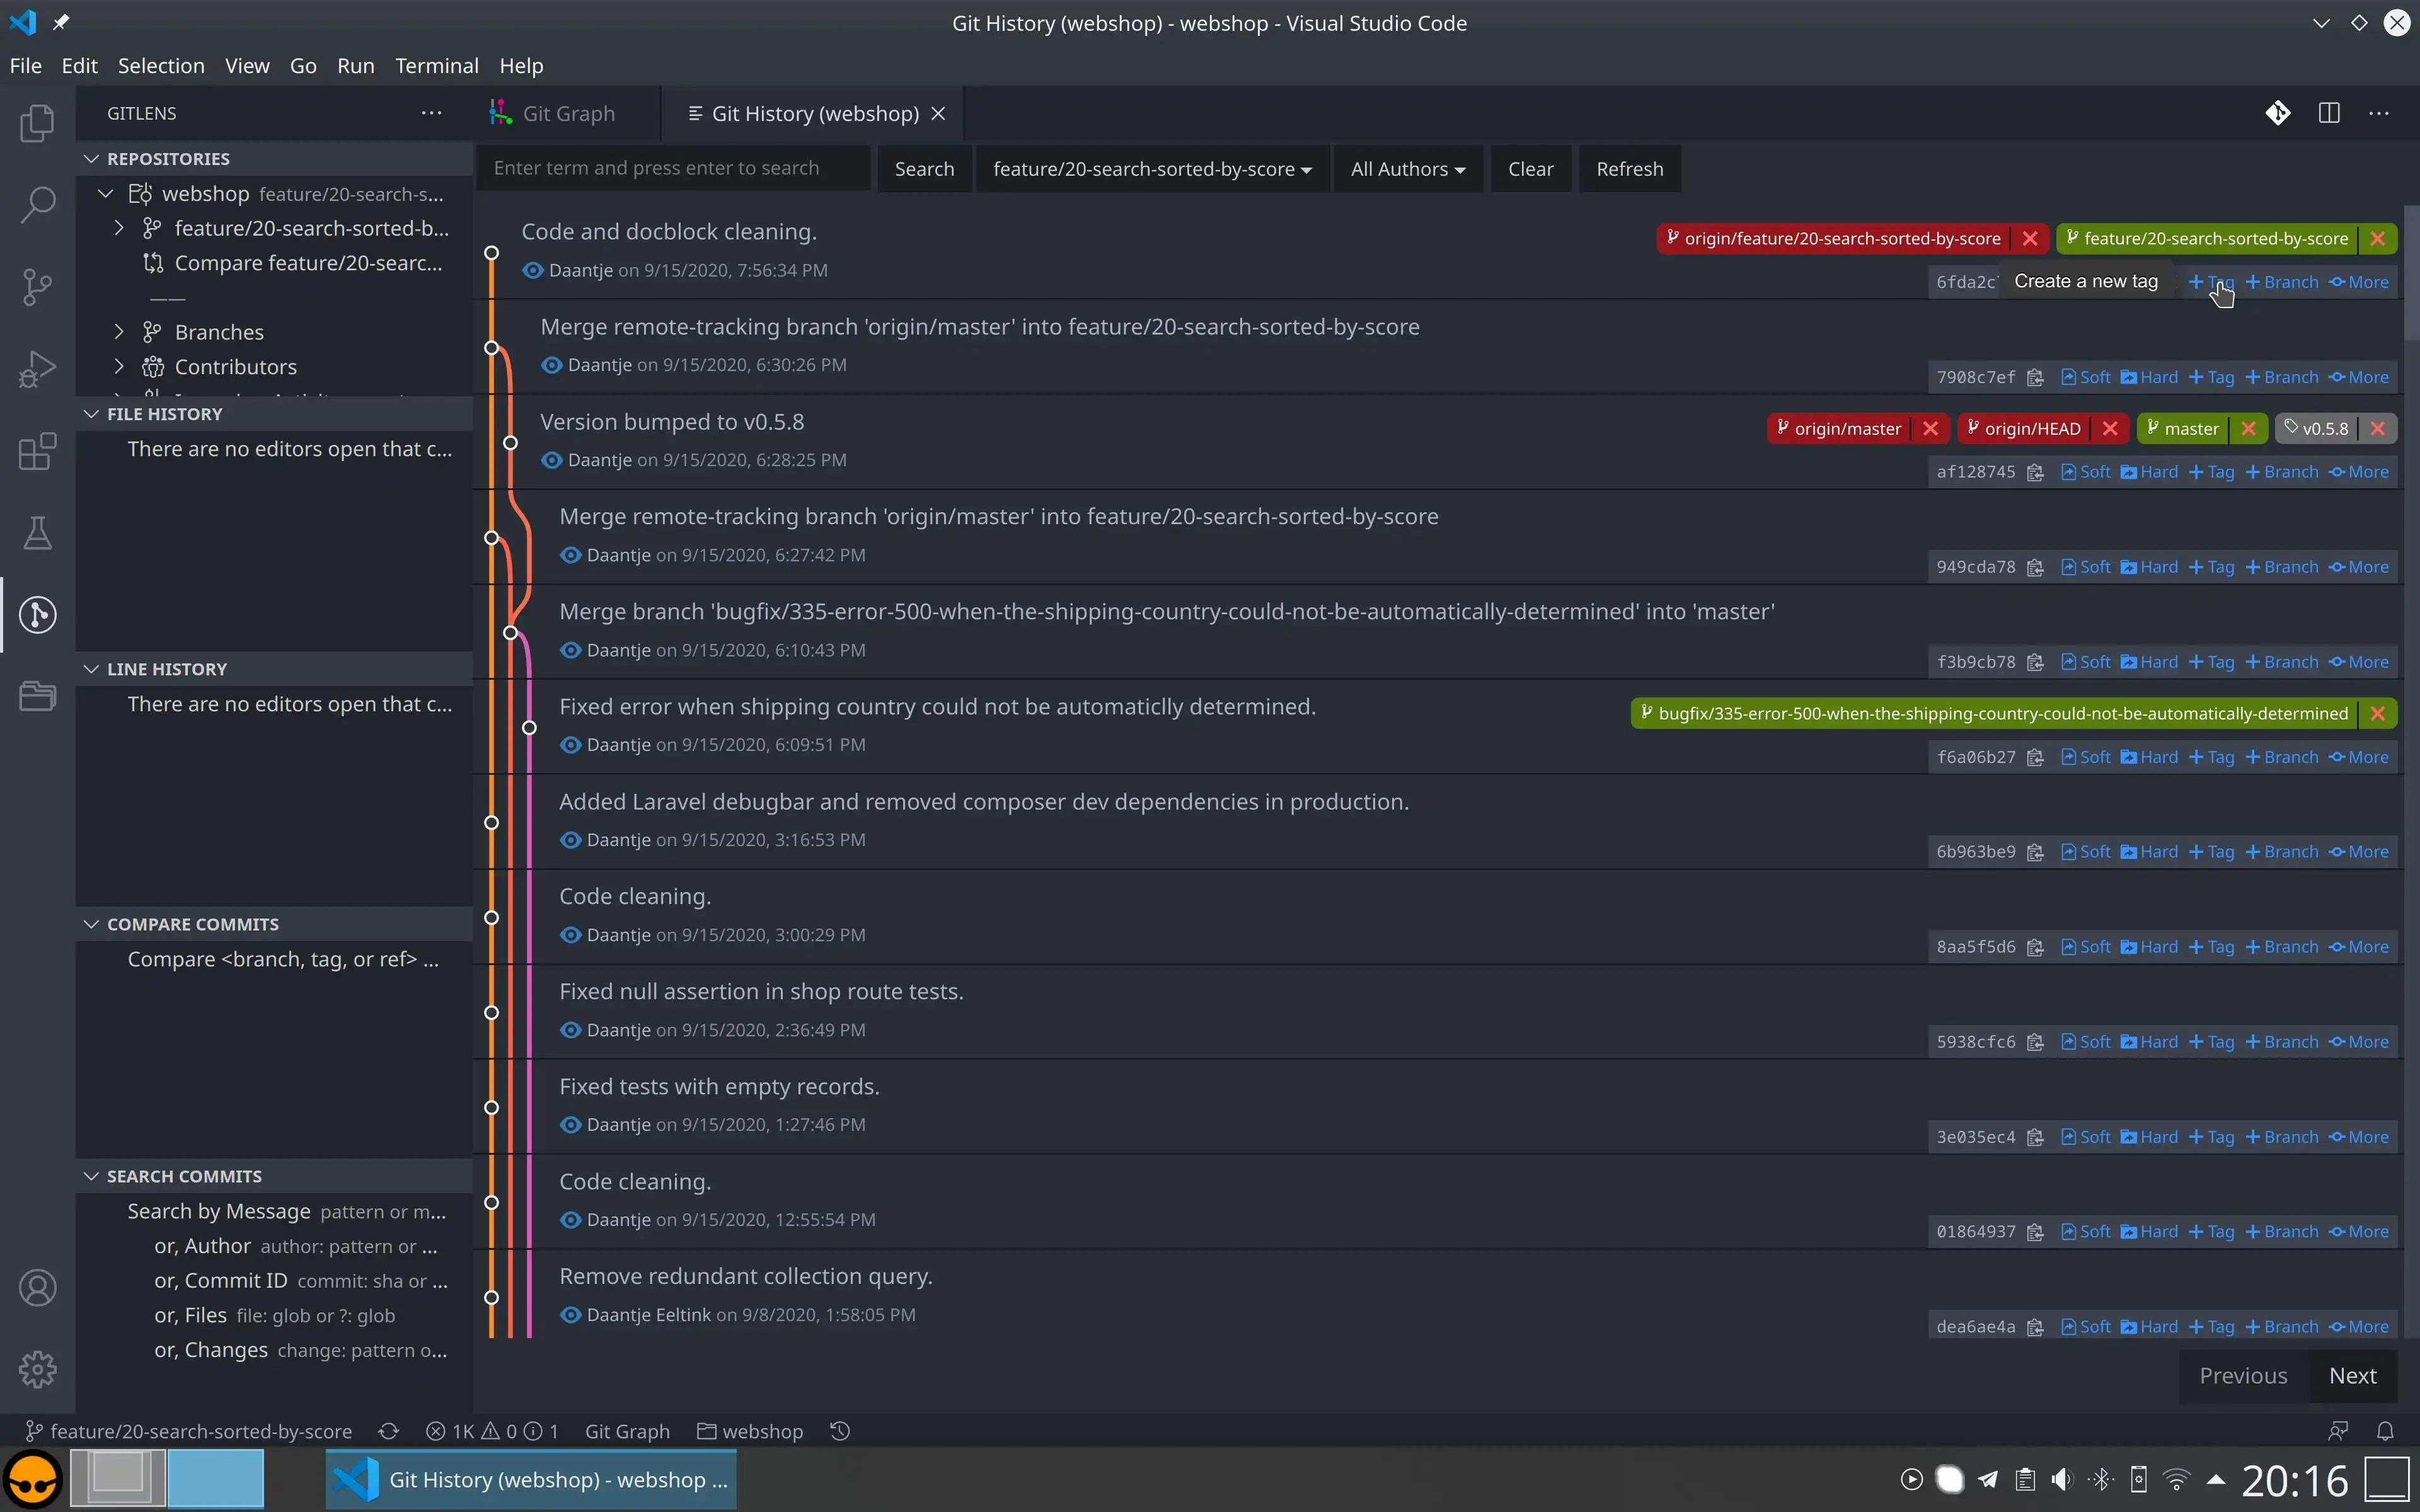Click the synchronize changes icon in status bar

click(x=389, y=1431)
